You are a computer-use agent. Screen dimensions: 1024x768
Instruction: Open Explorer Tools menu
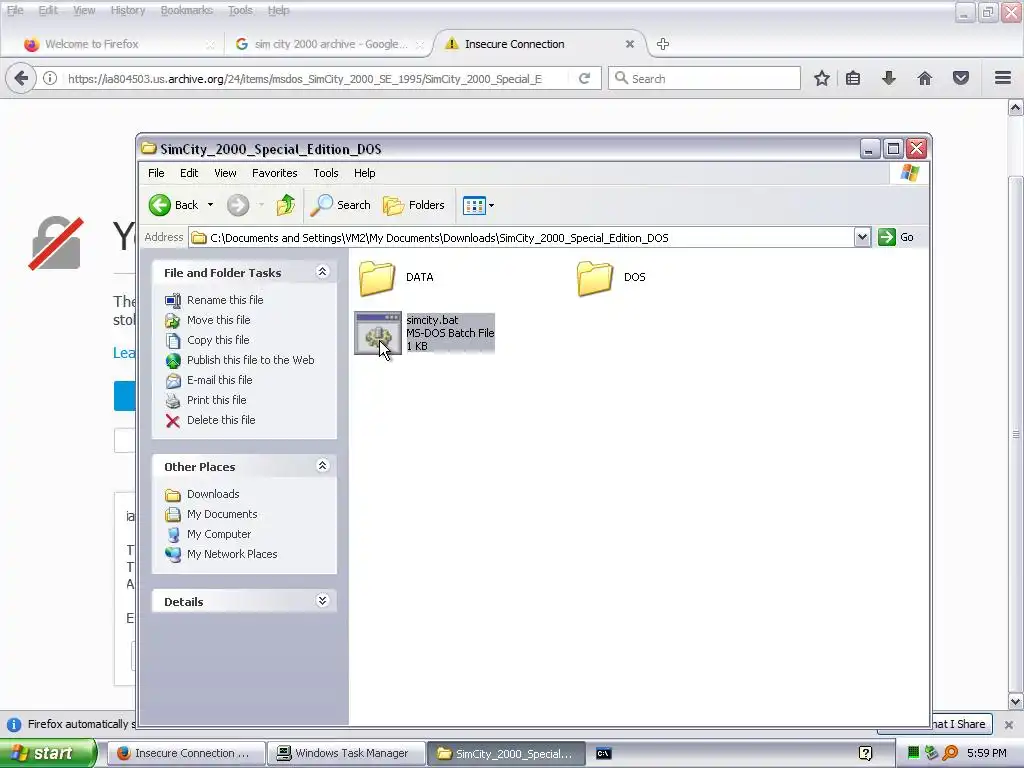(325, 173)
